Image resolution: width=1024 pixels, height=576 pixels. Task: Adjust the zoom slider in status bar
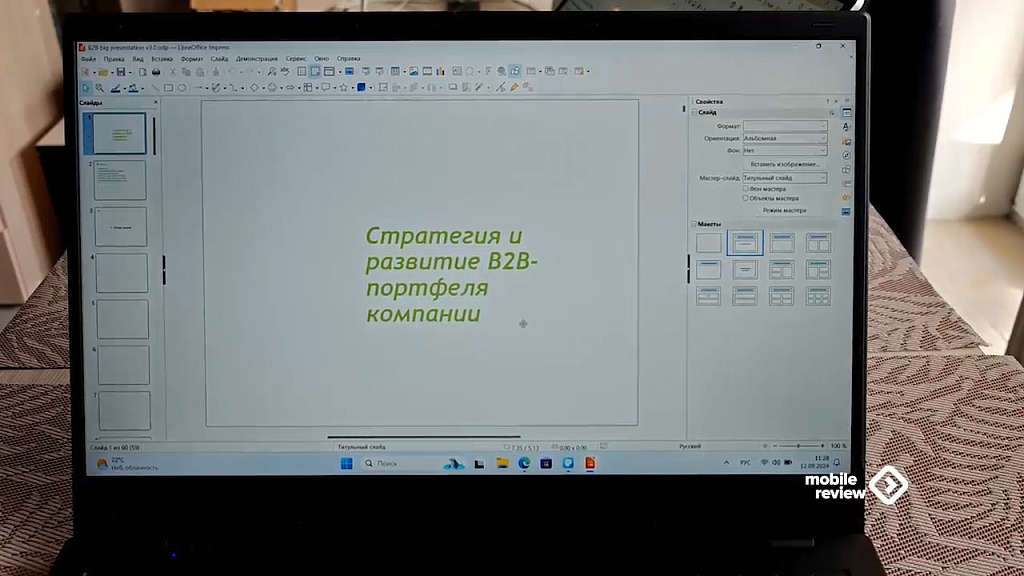click(798, 445)
